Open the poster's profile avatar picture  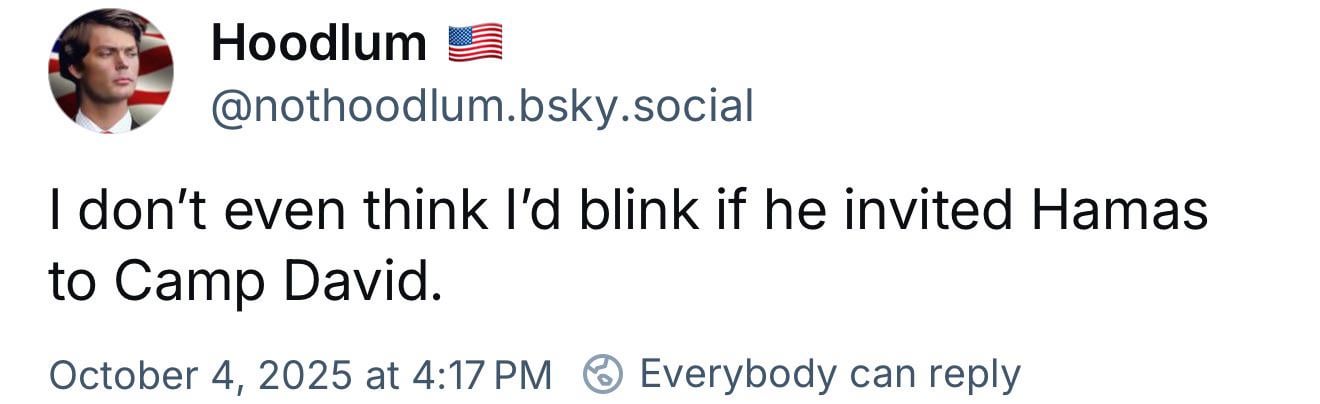click(x=110, y=70)
